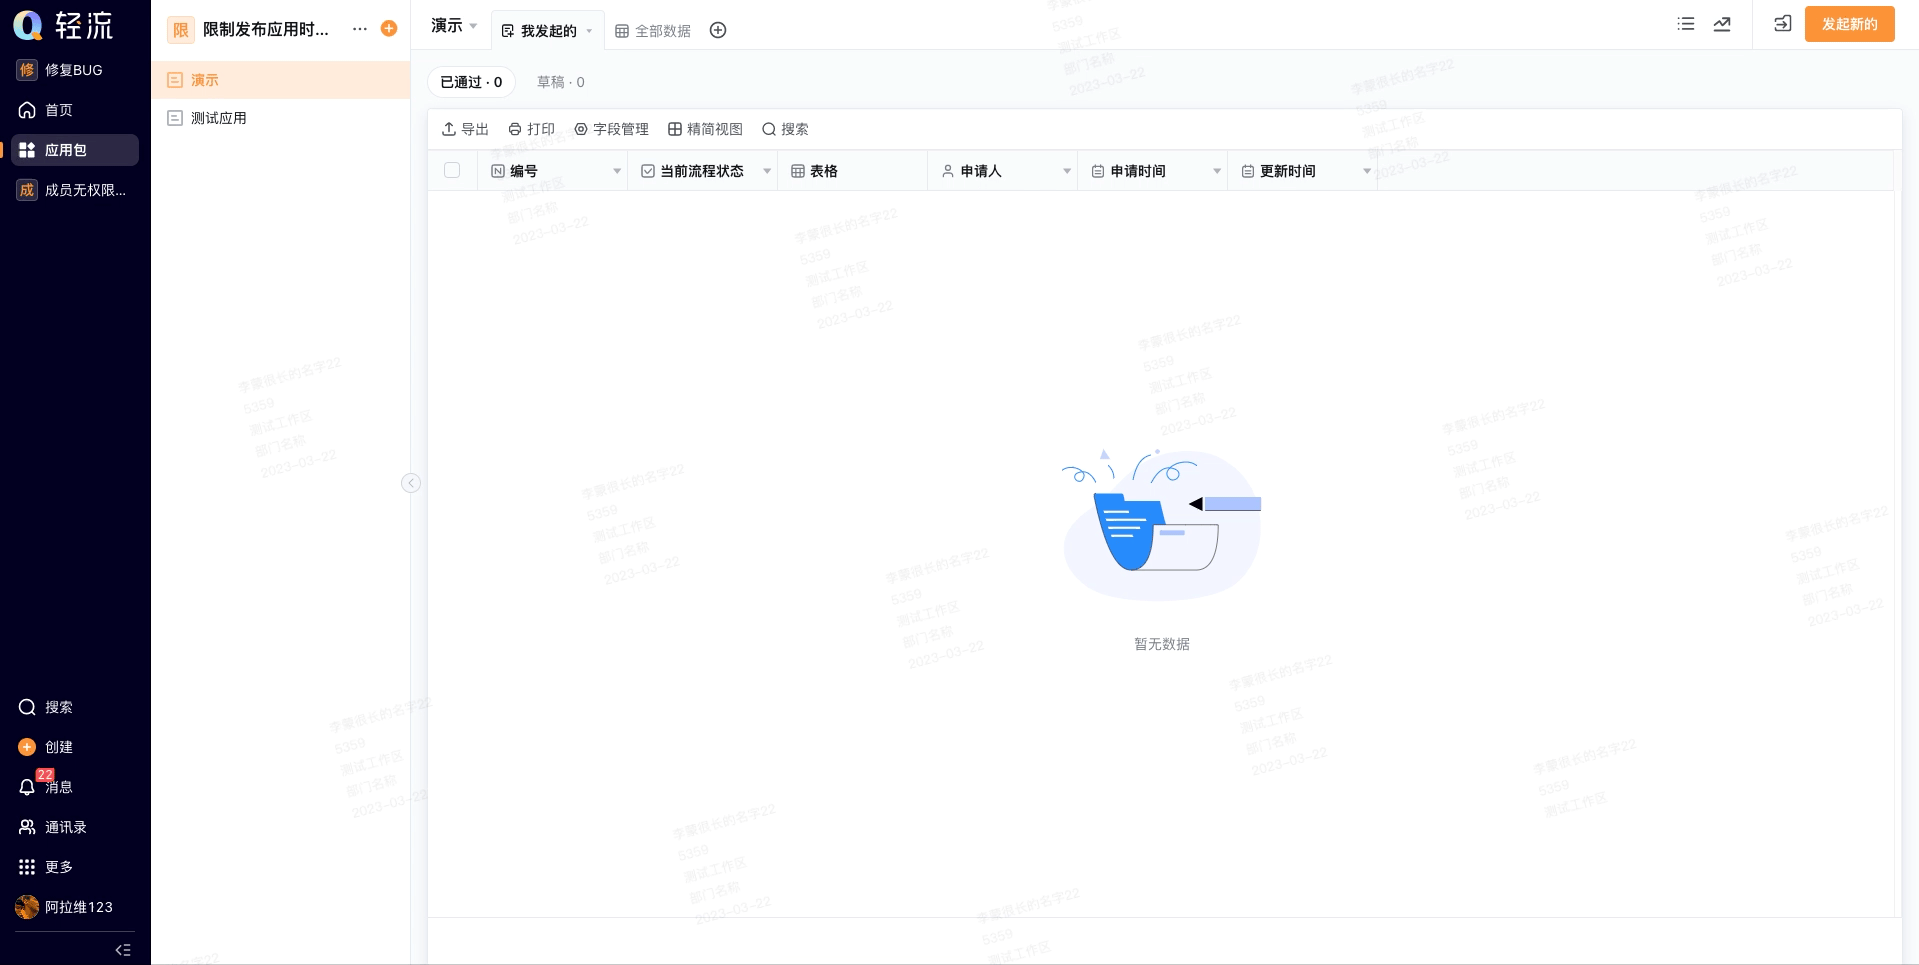Click the 限制发布应用时... package title
Screen dimensions: 1919x965
(266, 29)
